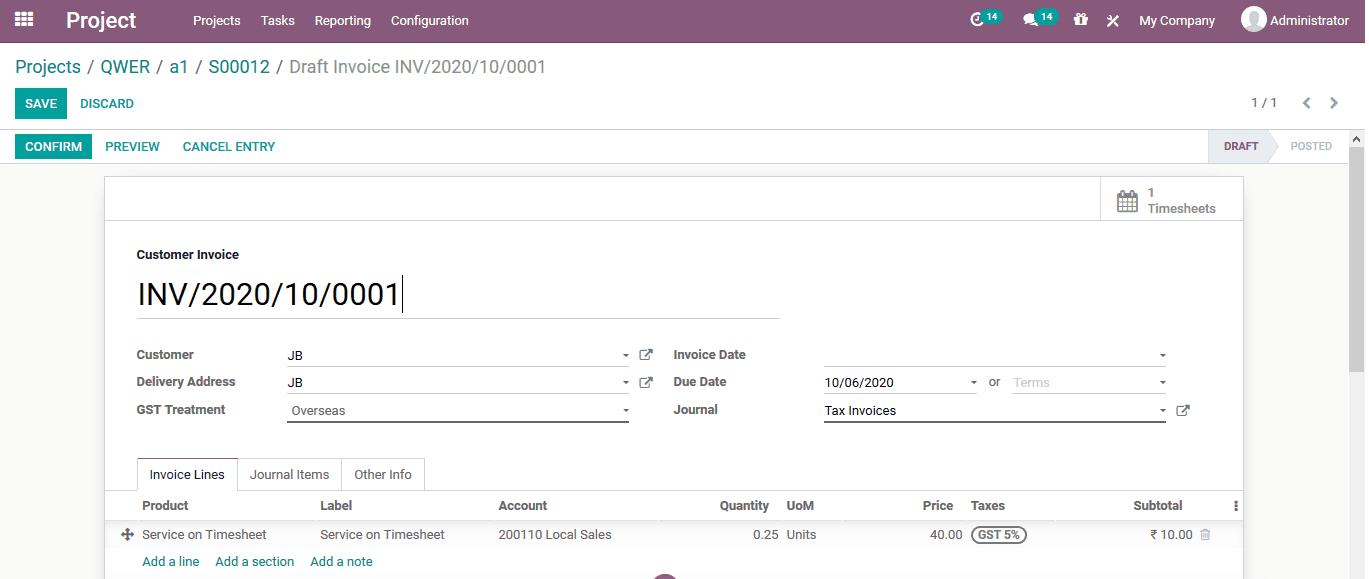1369x579 pixels.
Task: Open the S00012 breadcrumb link
Action: tap(239, 66)
